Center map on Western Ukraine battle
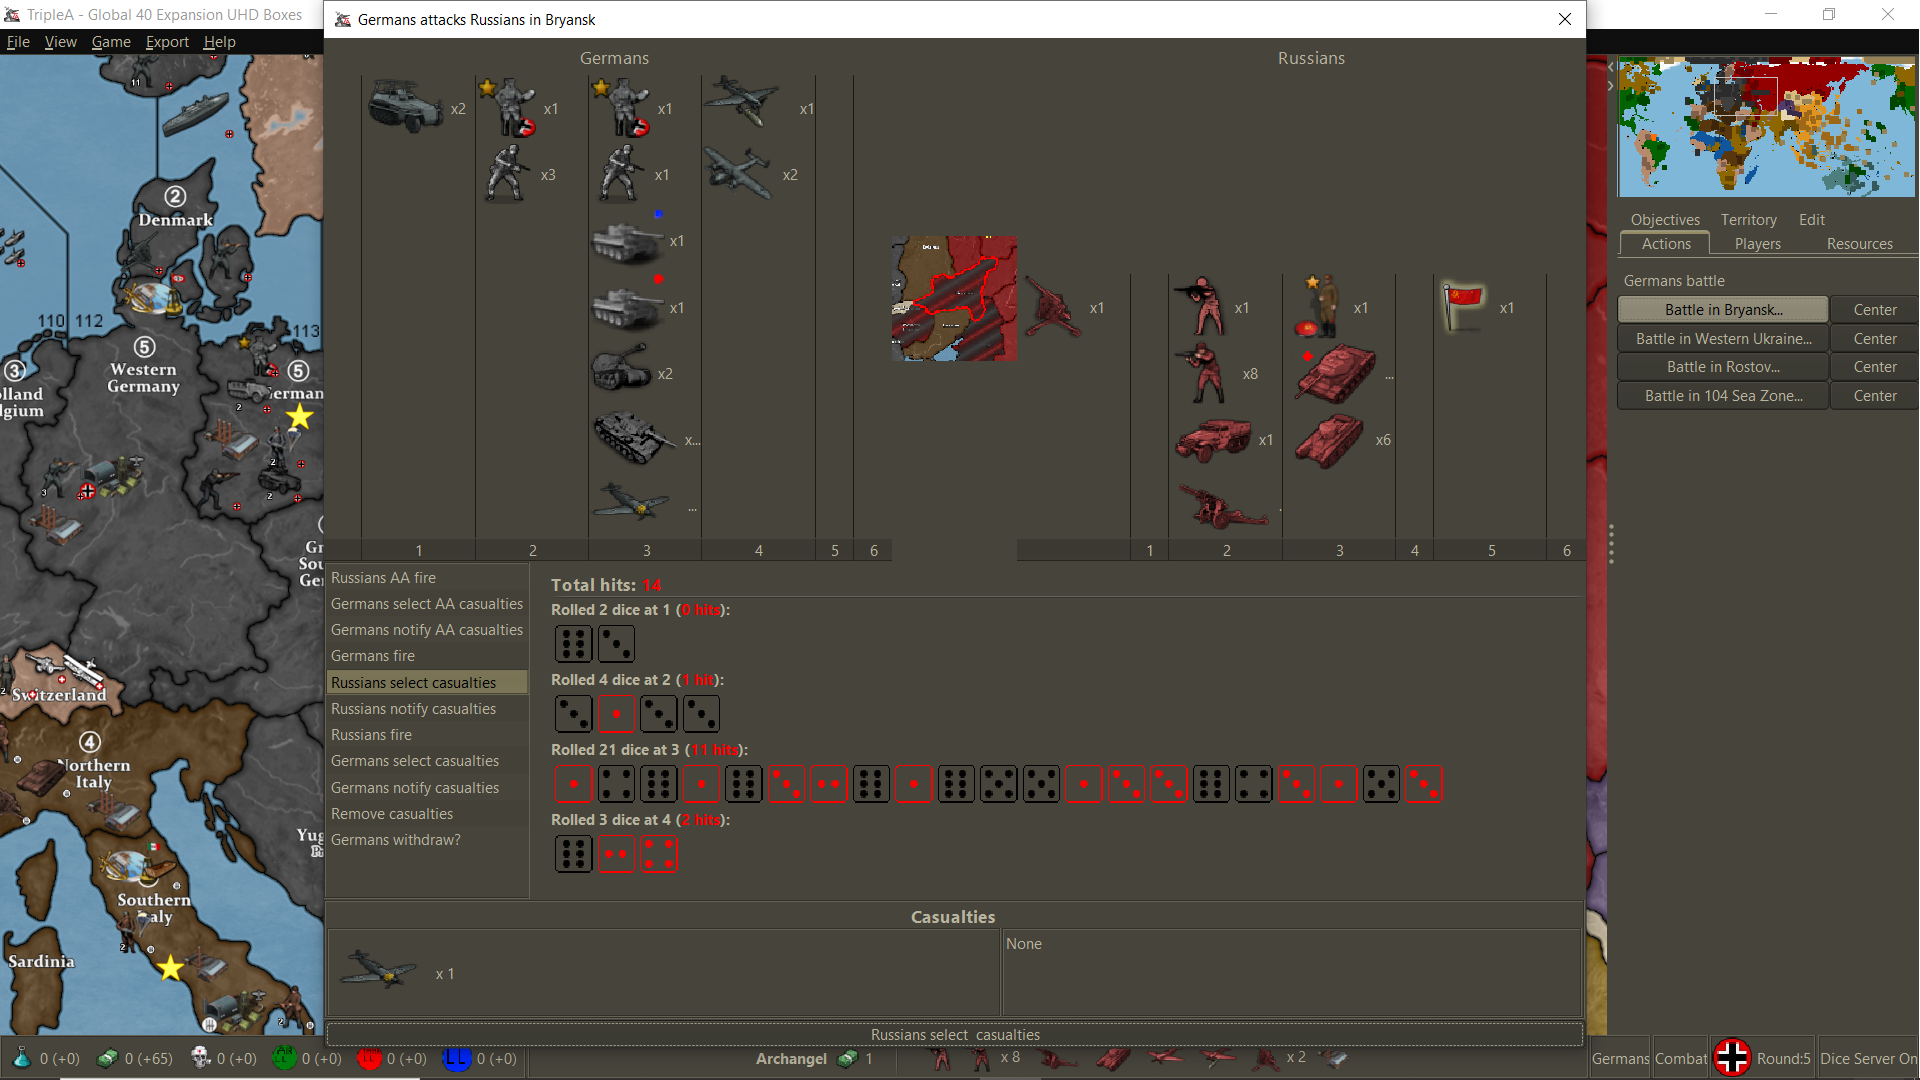This screenshot has height=1080, width=1920. click(1874, 339)
